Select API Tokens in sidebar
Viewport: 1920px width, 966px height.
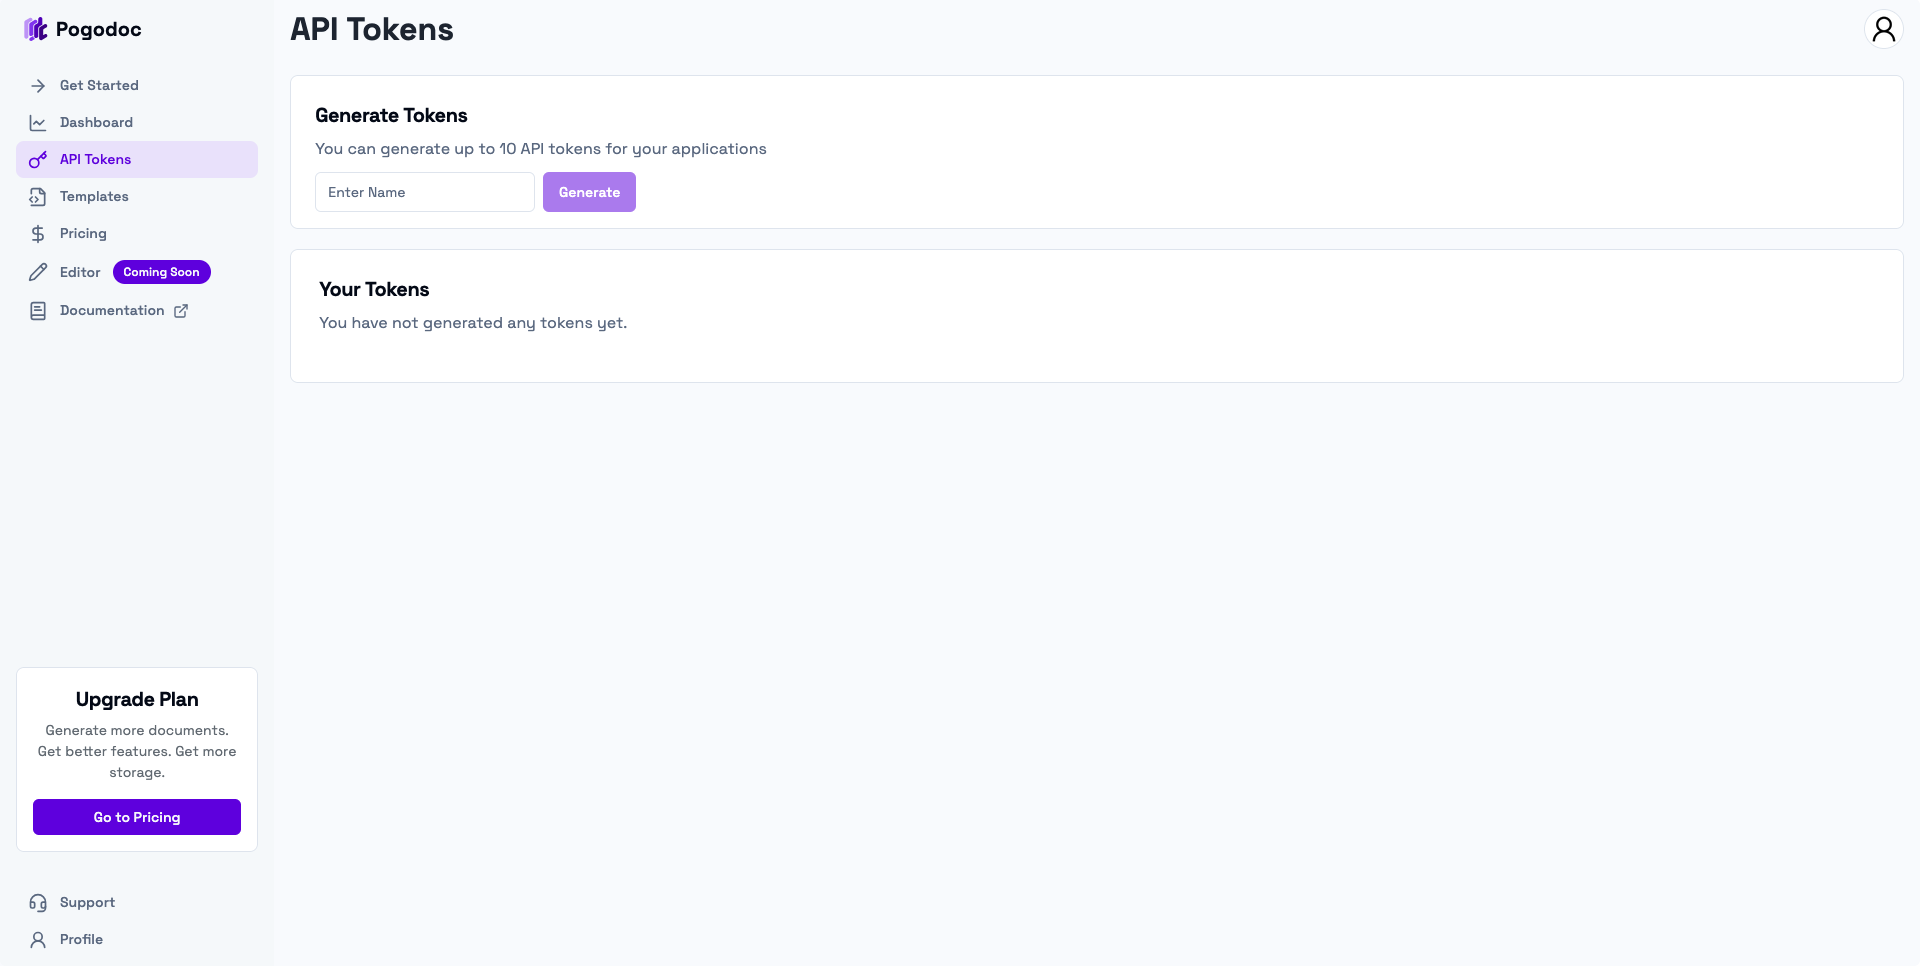137,160
